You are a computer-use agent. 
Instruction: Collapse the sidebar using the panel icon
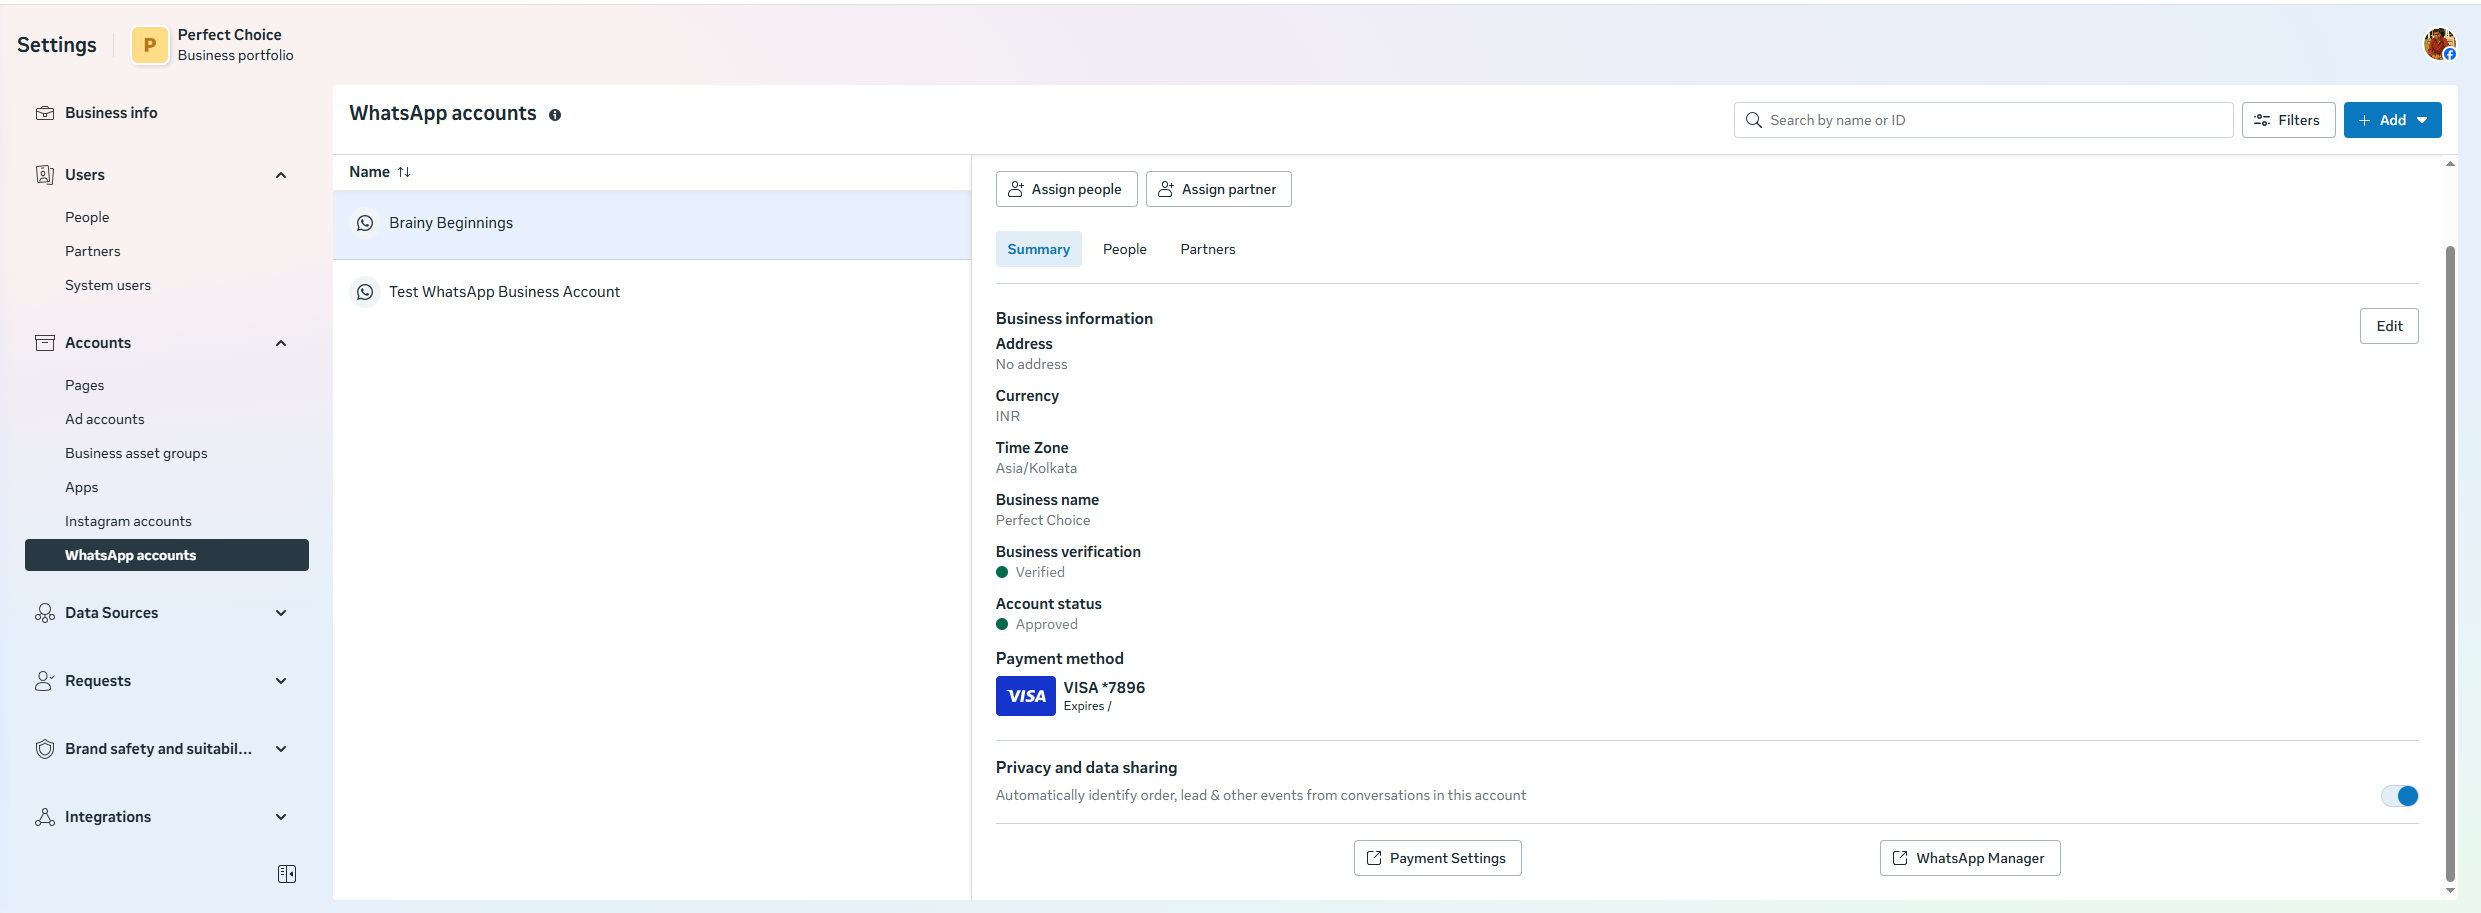pos(287,874)
